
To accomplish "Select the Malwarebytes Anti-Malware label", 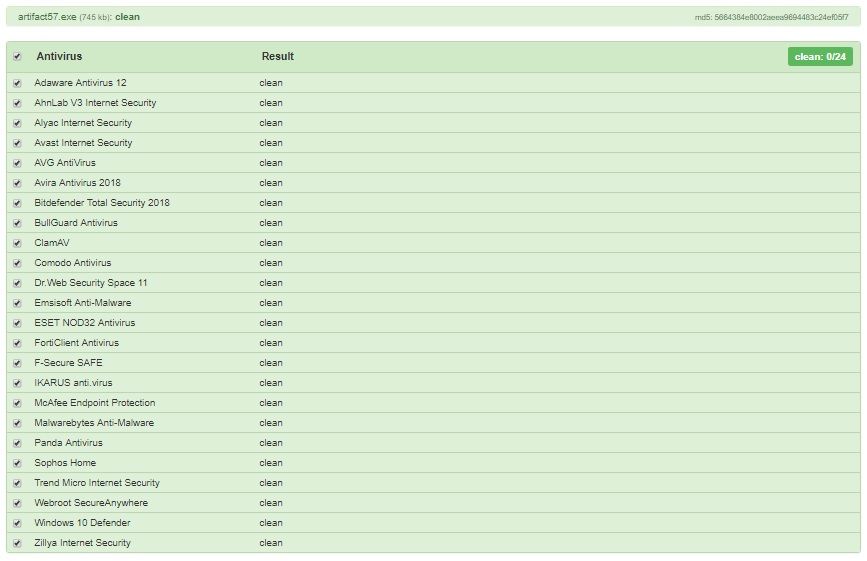I will [x=94, y=423].
